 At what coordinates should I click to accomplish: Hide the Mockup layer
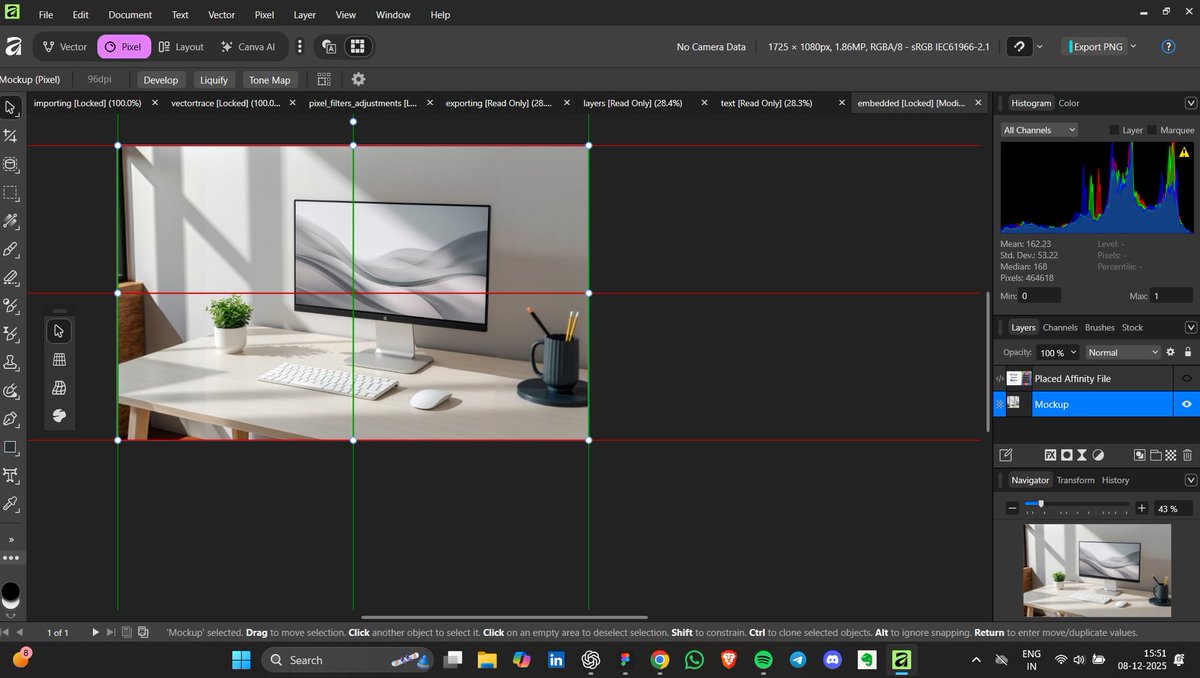tap(1187, 404)
